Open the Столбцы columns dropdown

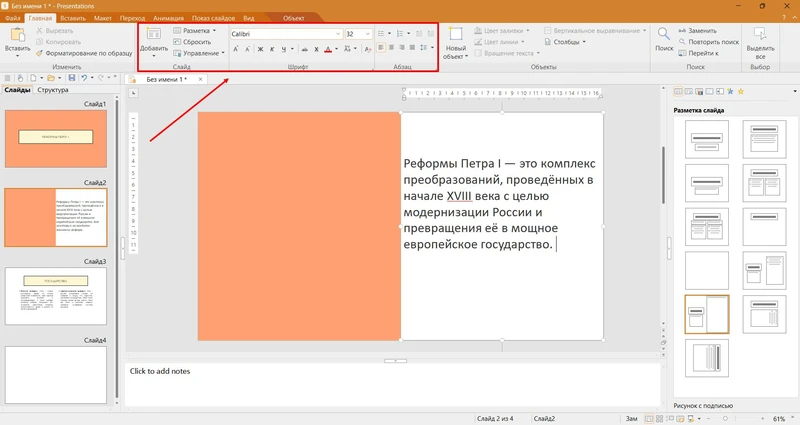[565, 42]
